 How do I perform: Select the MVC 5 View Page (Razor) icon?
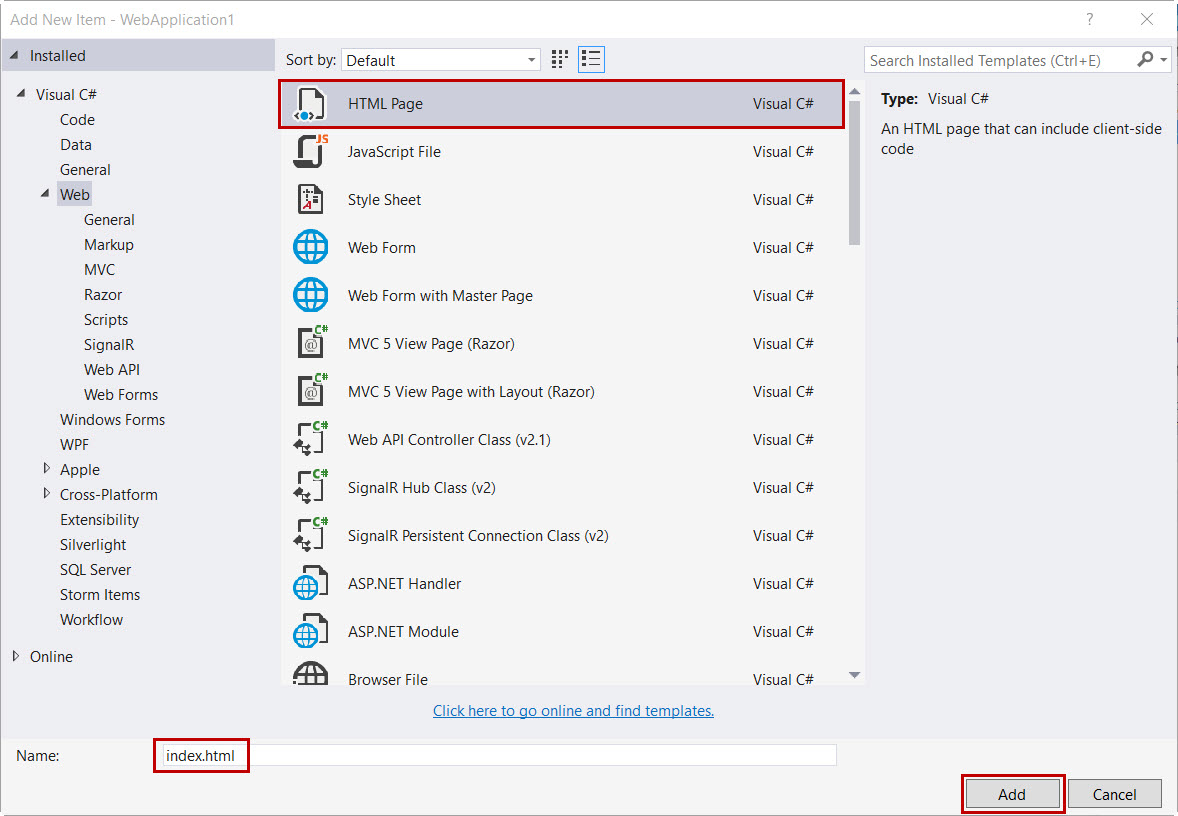coord(310,343)
